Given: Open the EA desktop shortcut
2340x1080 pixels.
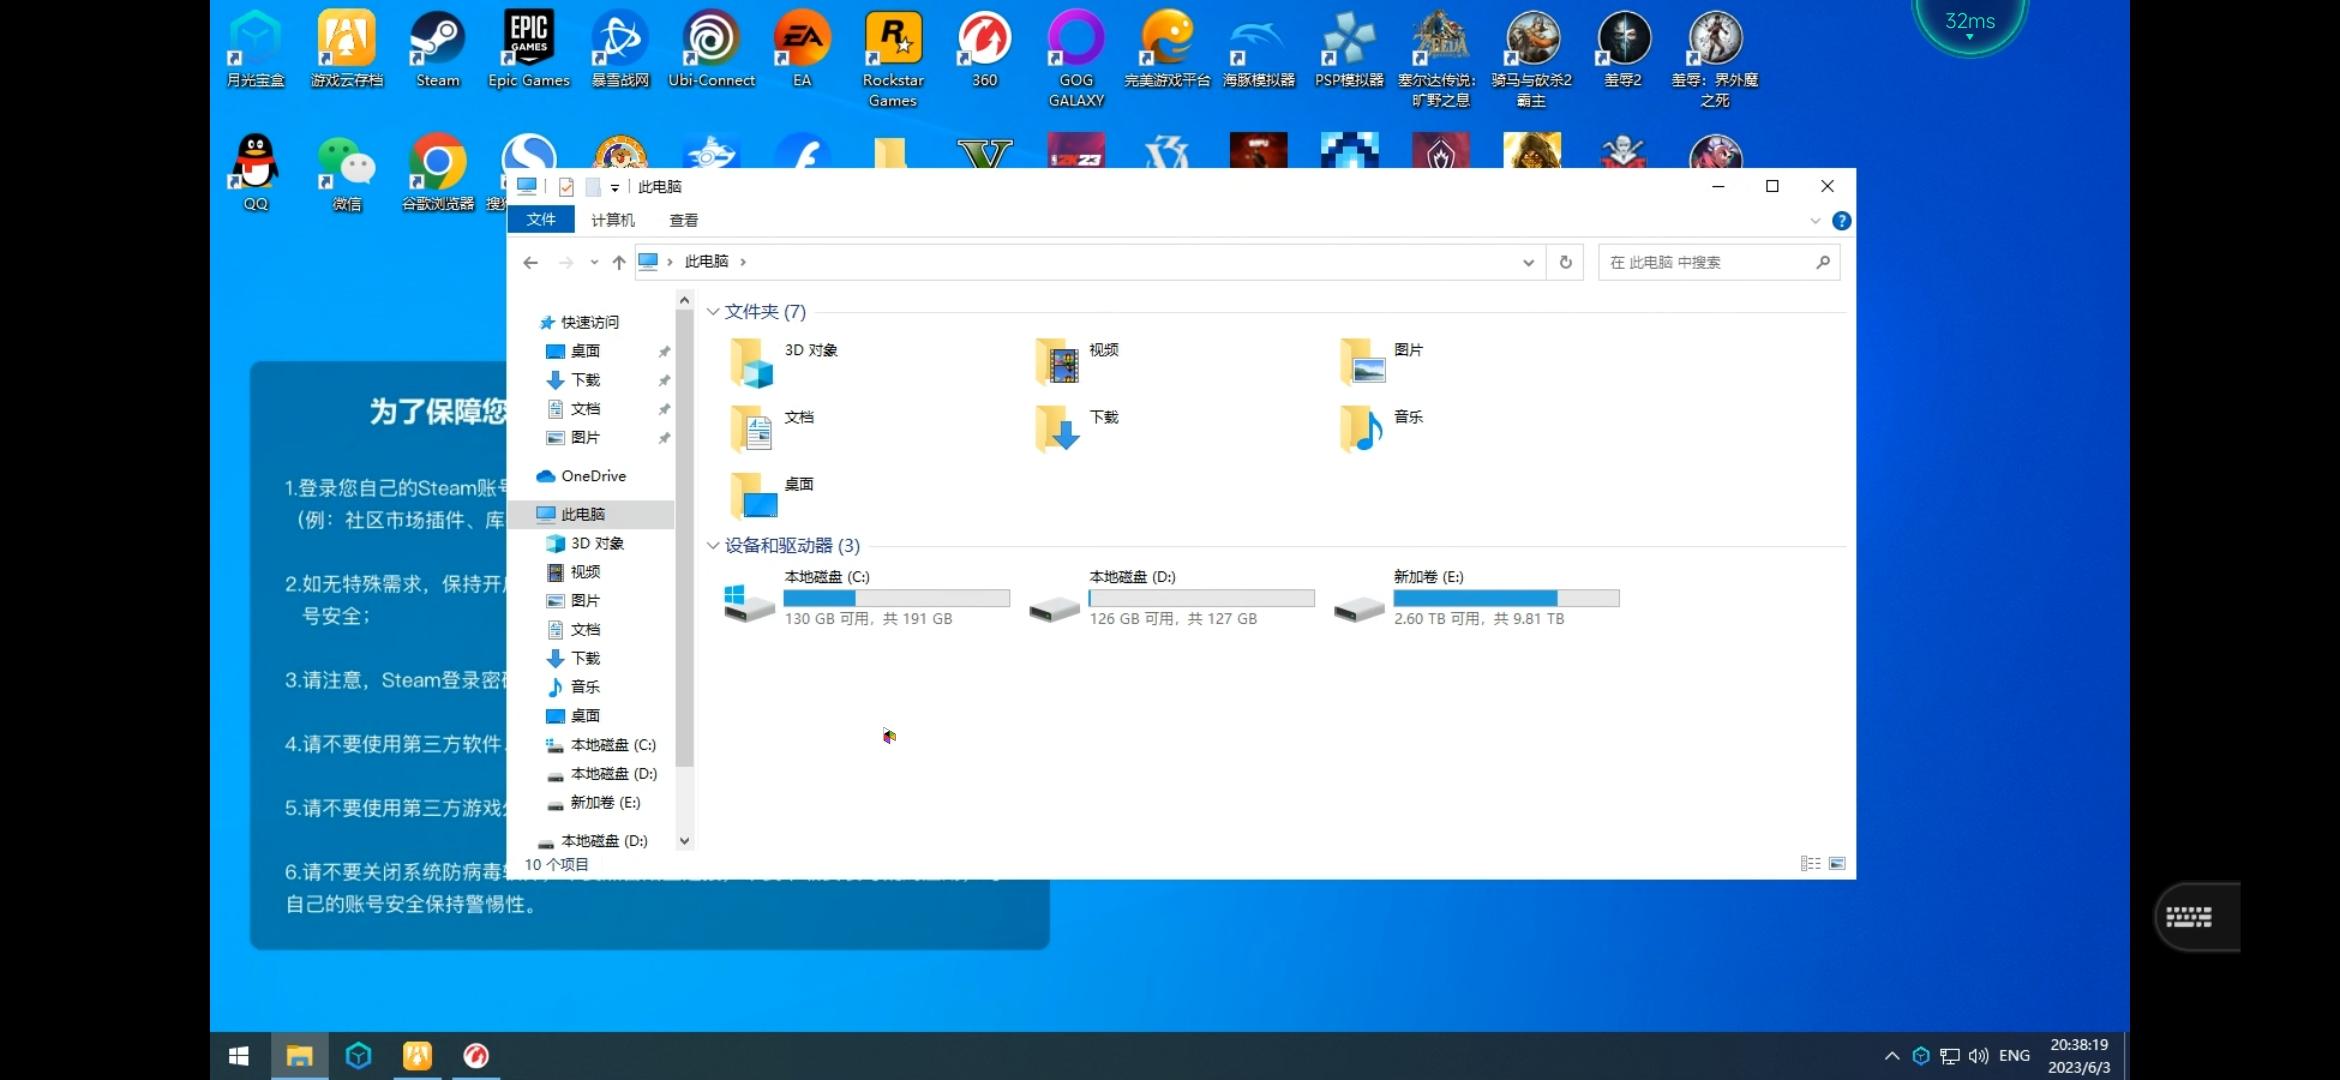Looking at the screenshot, I should [802, 48].
